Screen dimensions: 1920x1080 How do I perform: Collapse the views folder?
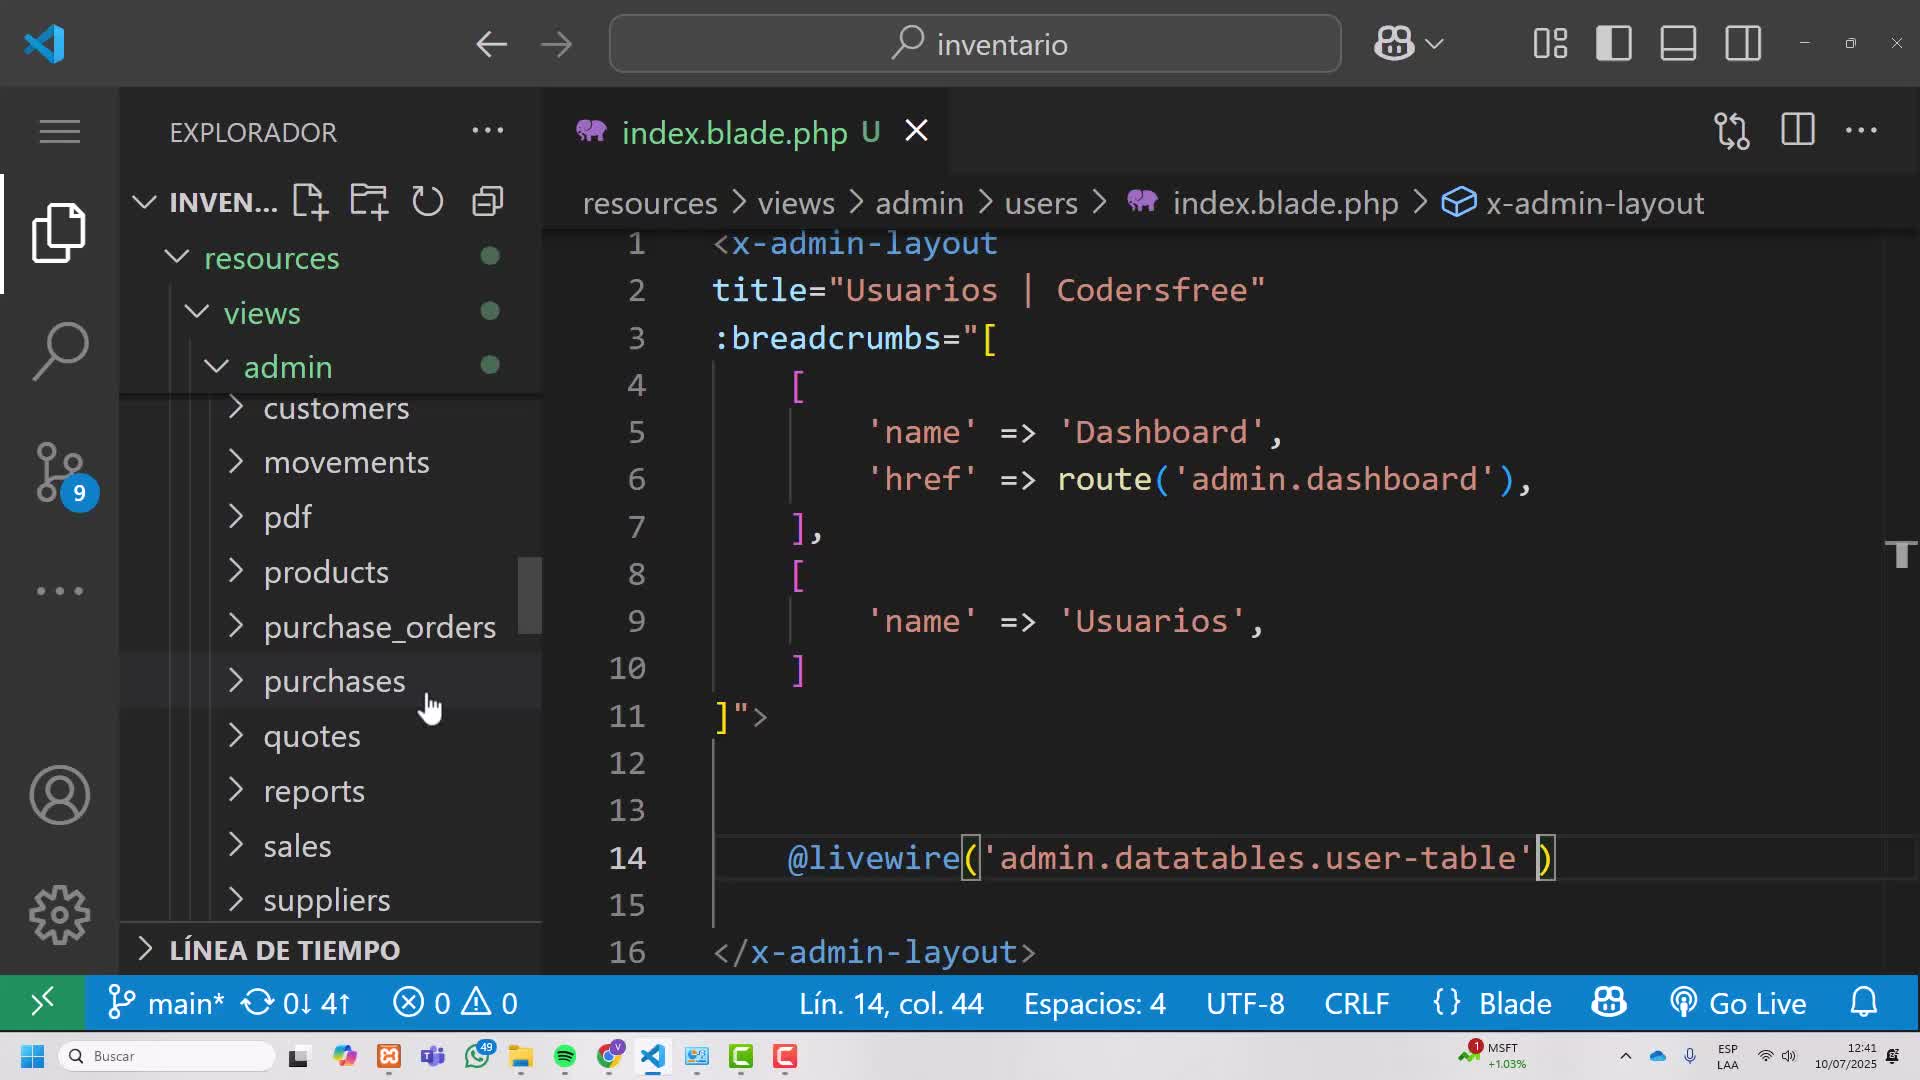click(x=197, y=312)
